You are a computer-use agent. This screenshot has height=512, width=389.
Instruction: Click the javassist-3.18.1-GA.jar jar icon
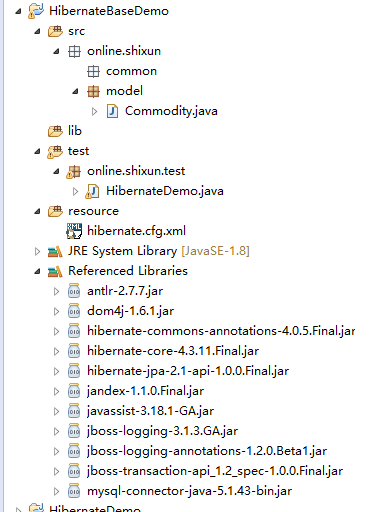pyautogui.click(x=74, y=411)
